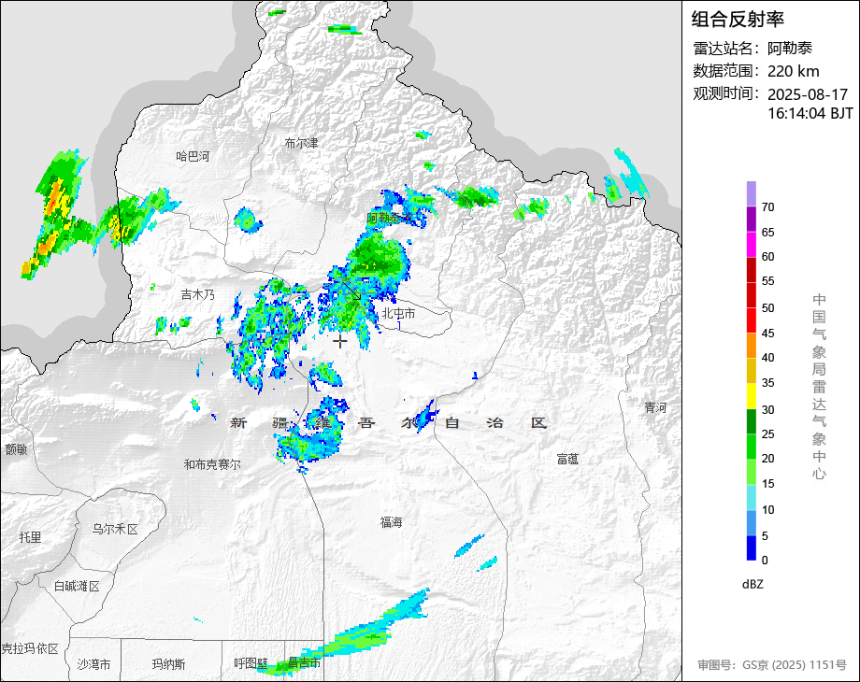Click the 白碱滩区 place label on the map
Screen dimensions: 860x682
[x=77, y=587]
